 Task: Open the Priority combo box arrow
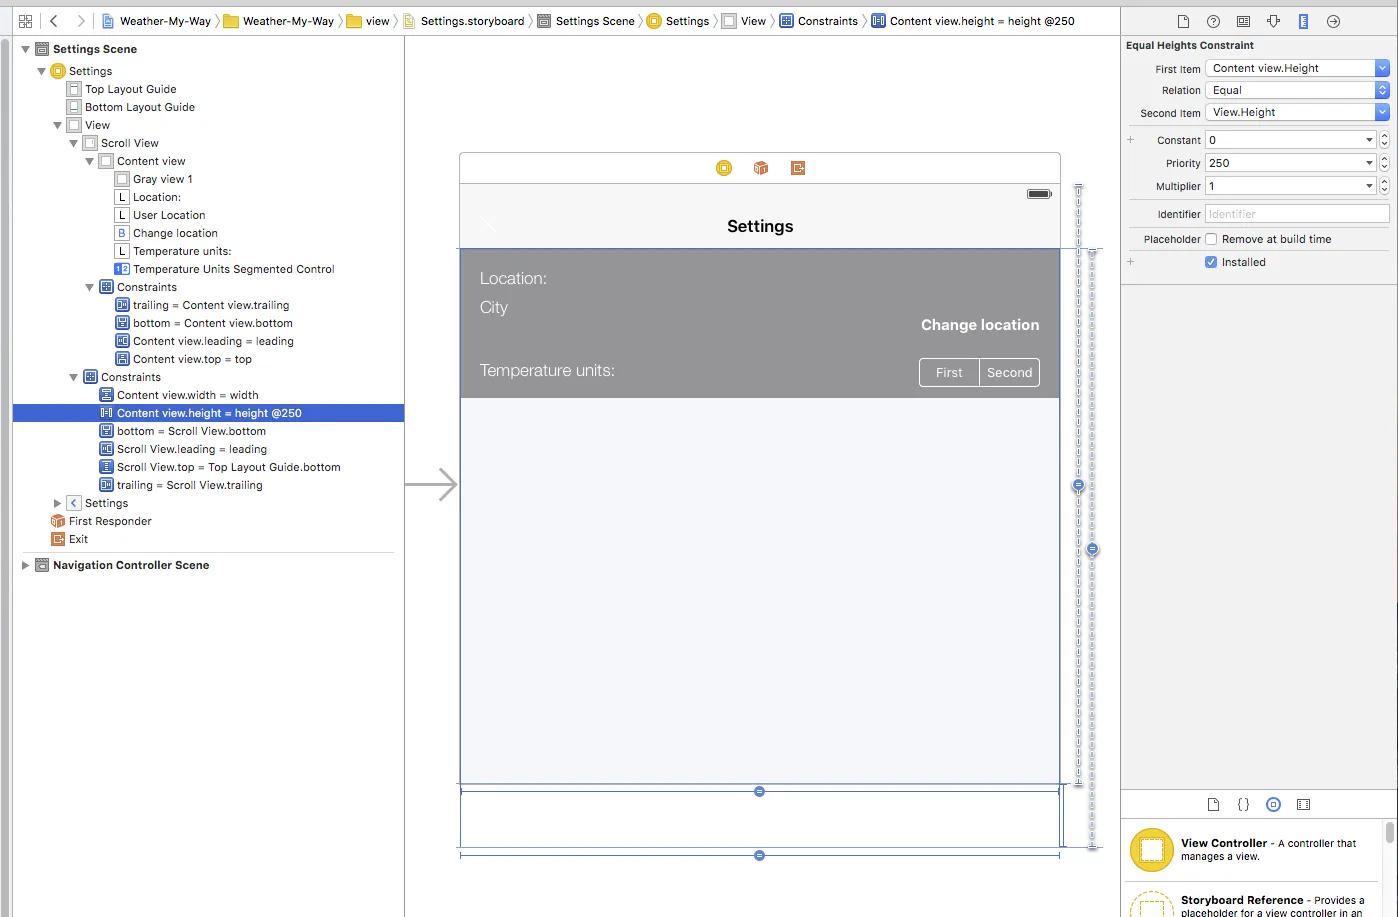1369,163
